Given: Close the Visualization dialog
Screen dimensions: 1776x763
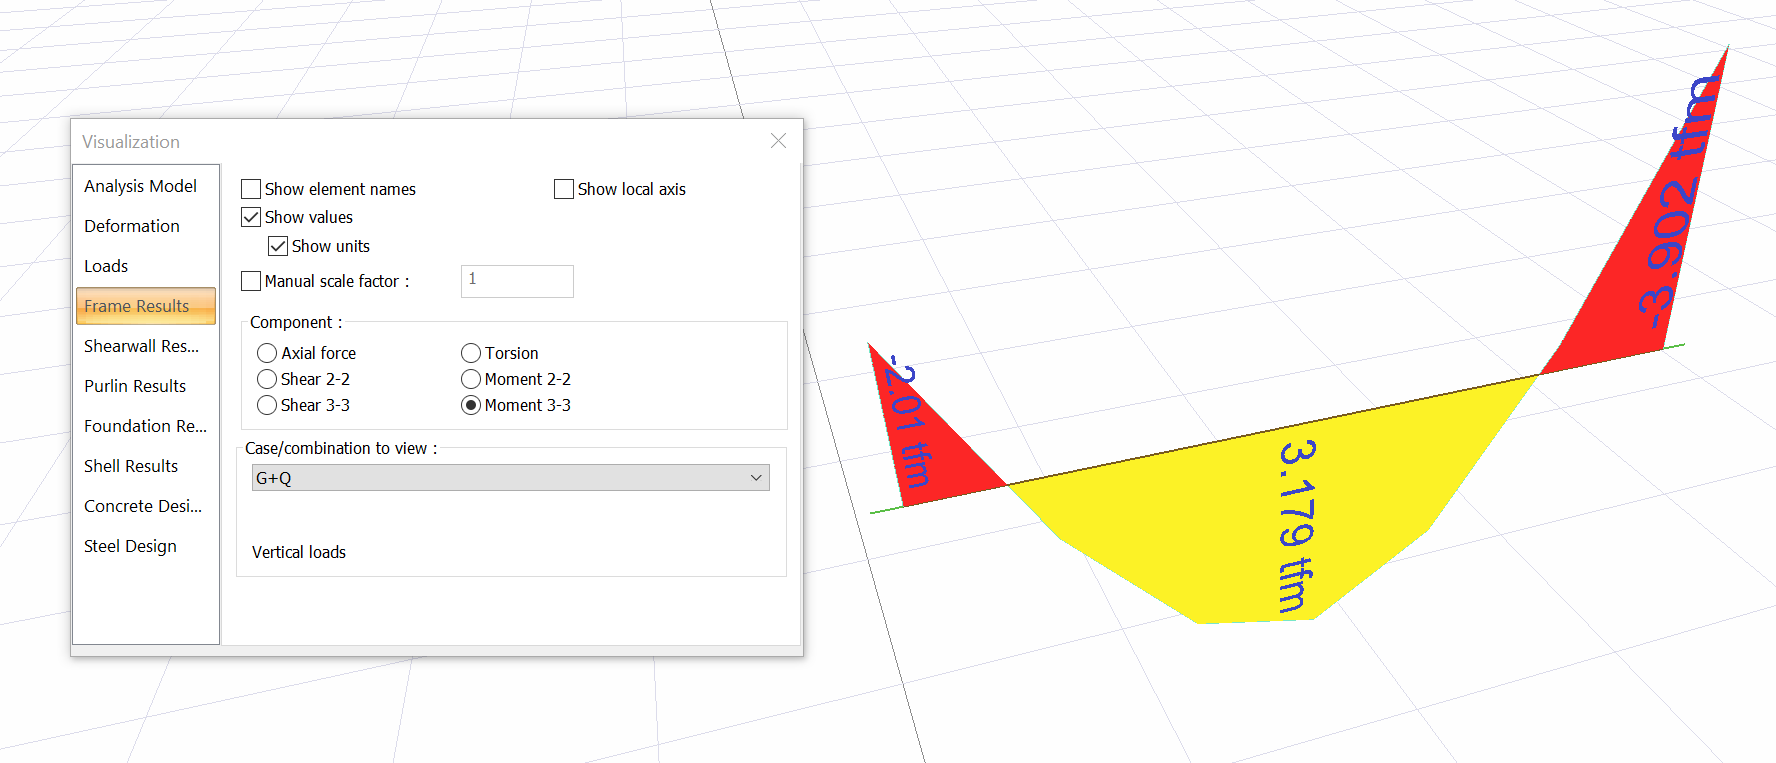Looking at the screenshot, I should [x=778, y=141].
